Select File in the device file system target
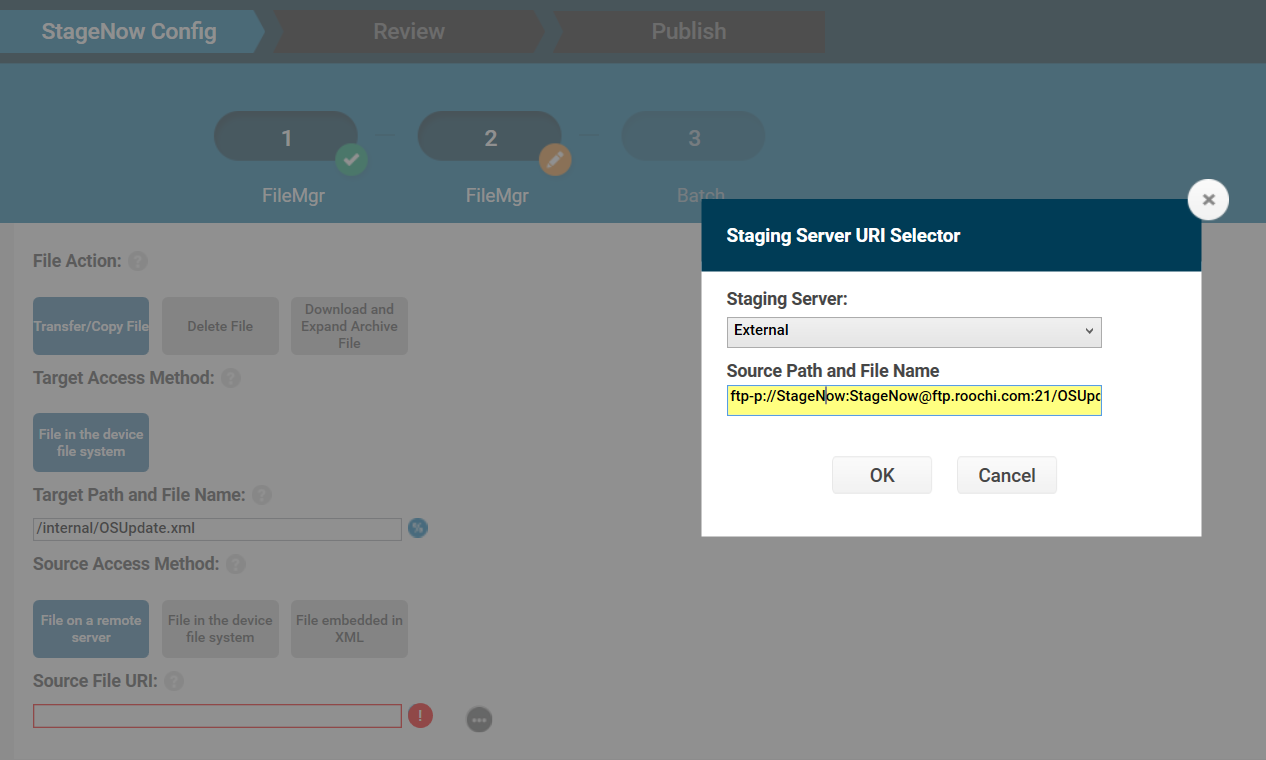Image resolution: width=1266 pixels, height=760 pixels. pos(91,443)
